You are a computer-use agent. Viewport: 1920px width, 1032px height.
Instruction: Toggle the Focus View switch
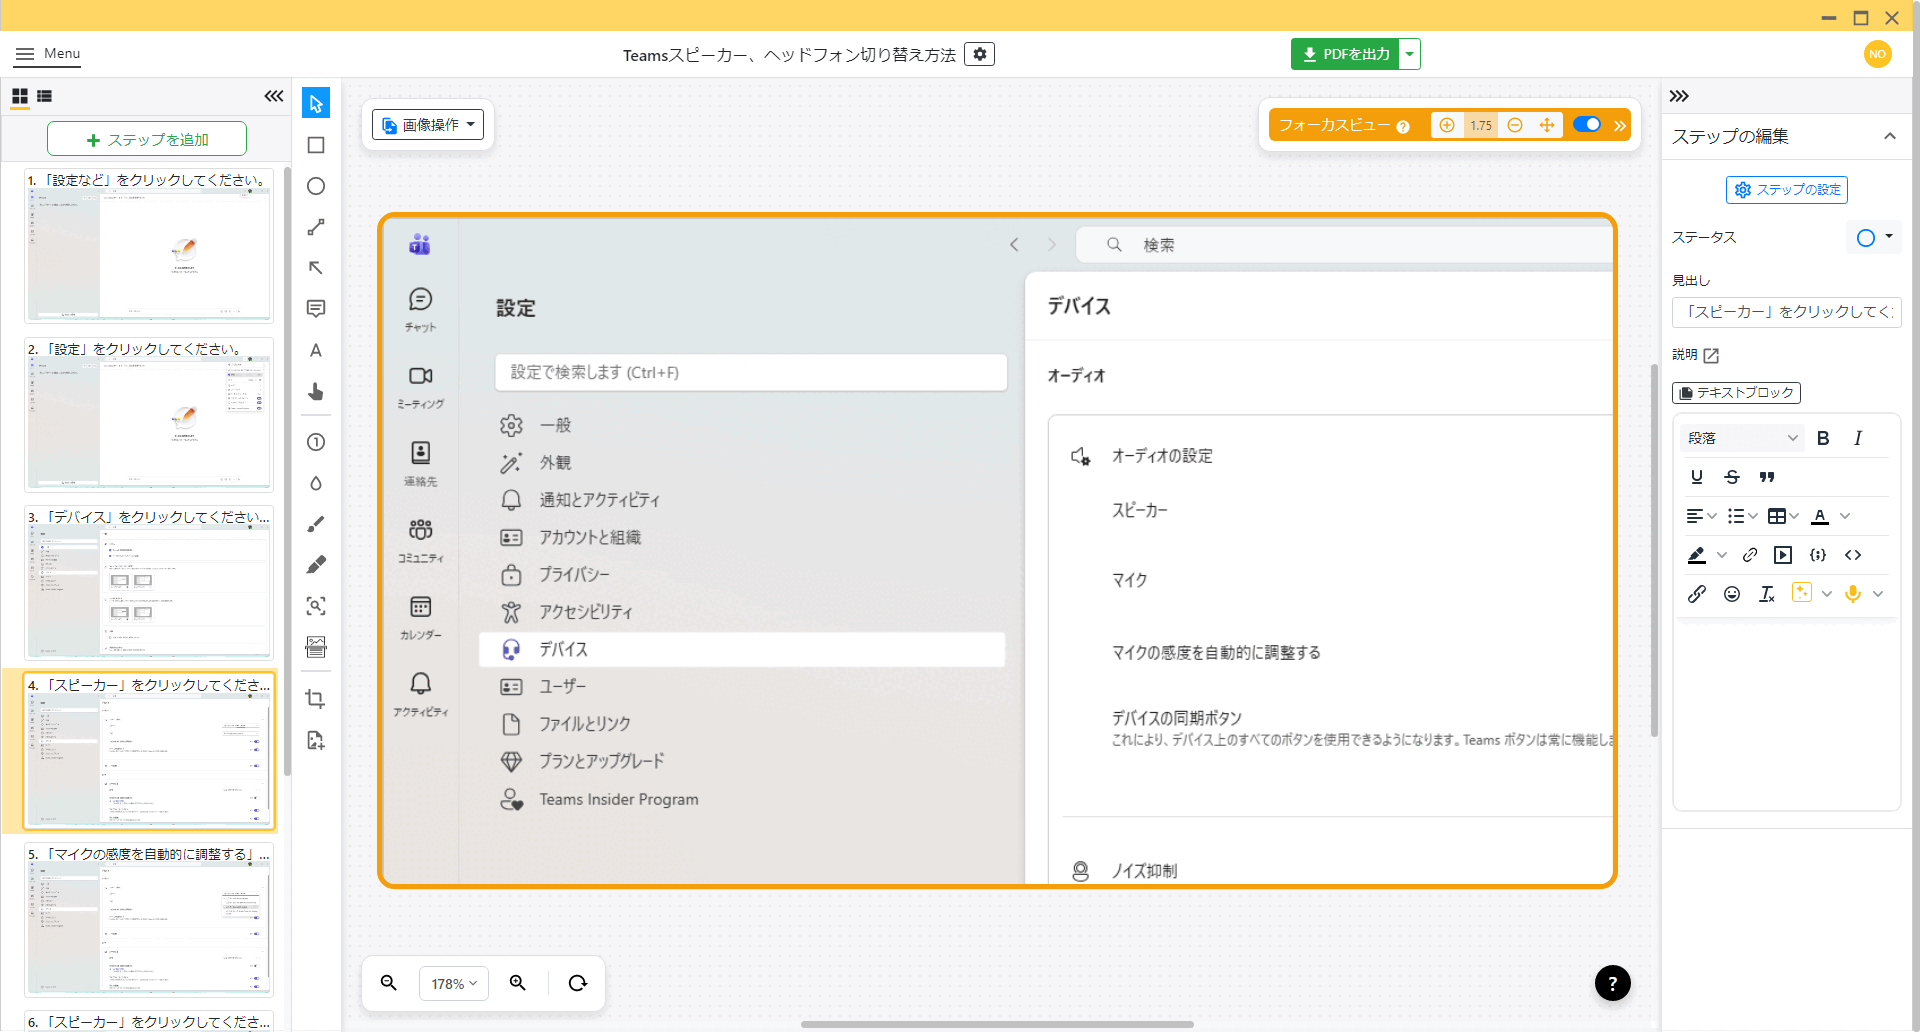(x=1587, y=125)
